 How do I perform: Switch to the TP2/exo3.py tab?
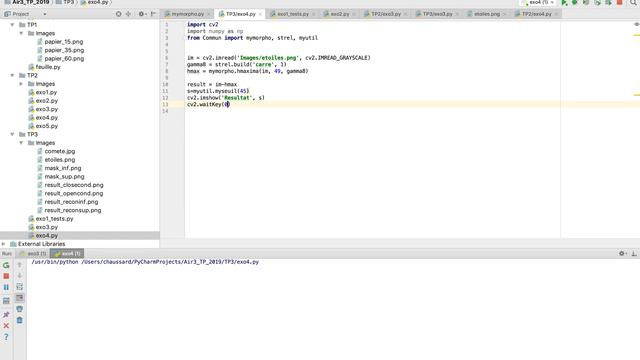[x=386, y=14]
